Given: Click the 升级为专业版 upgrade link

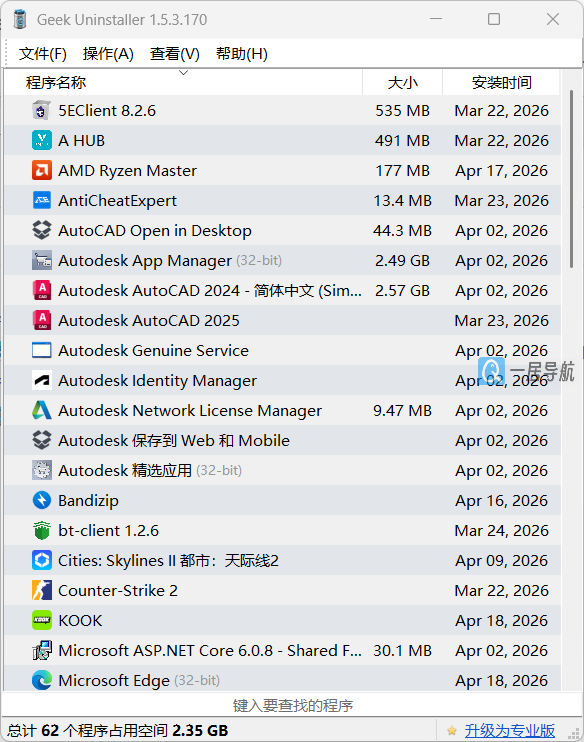Looking at the screenshot, I should pos(509,731).
